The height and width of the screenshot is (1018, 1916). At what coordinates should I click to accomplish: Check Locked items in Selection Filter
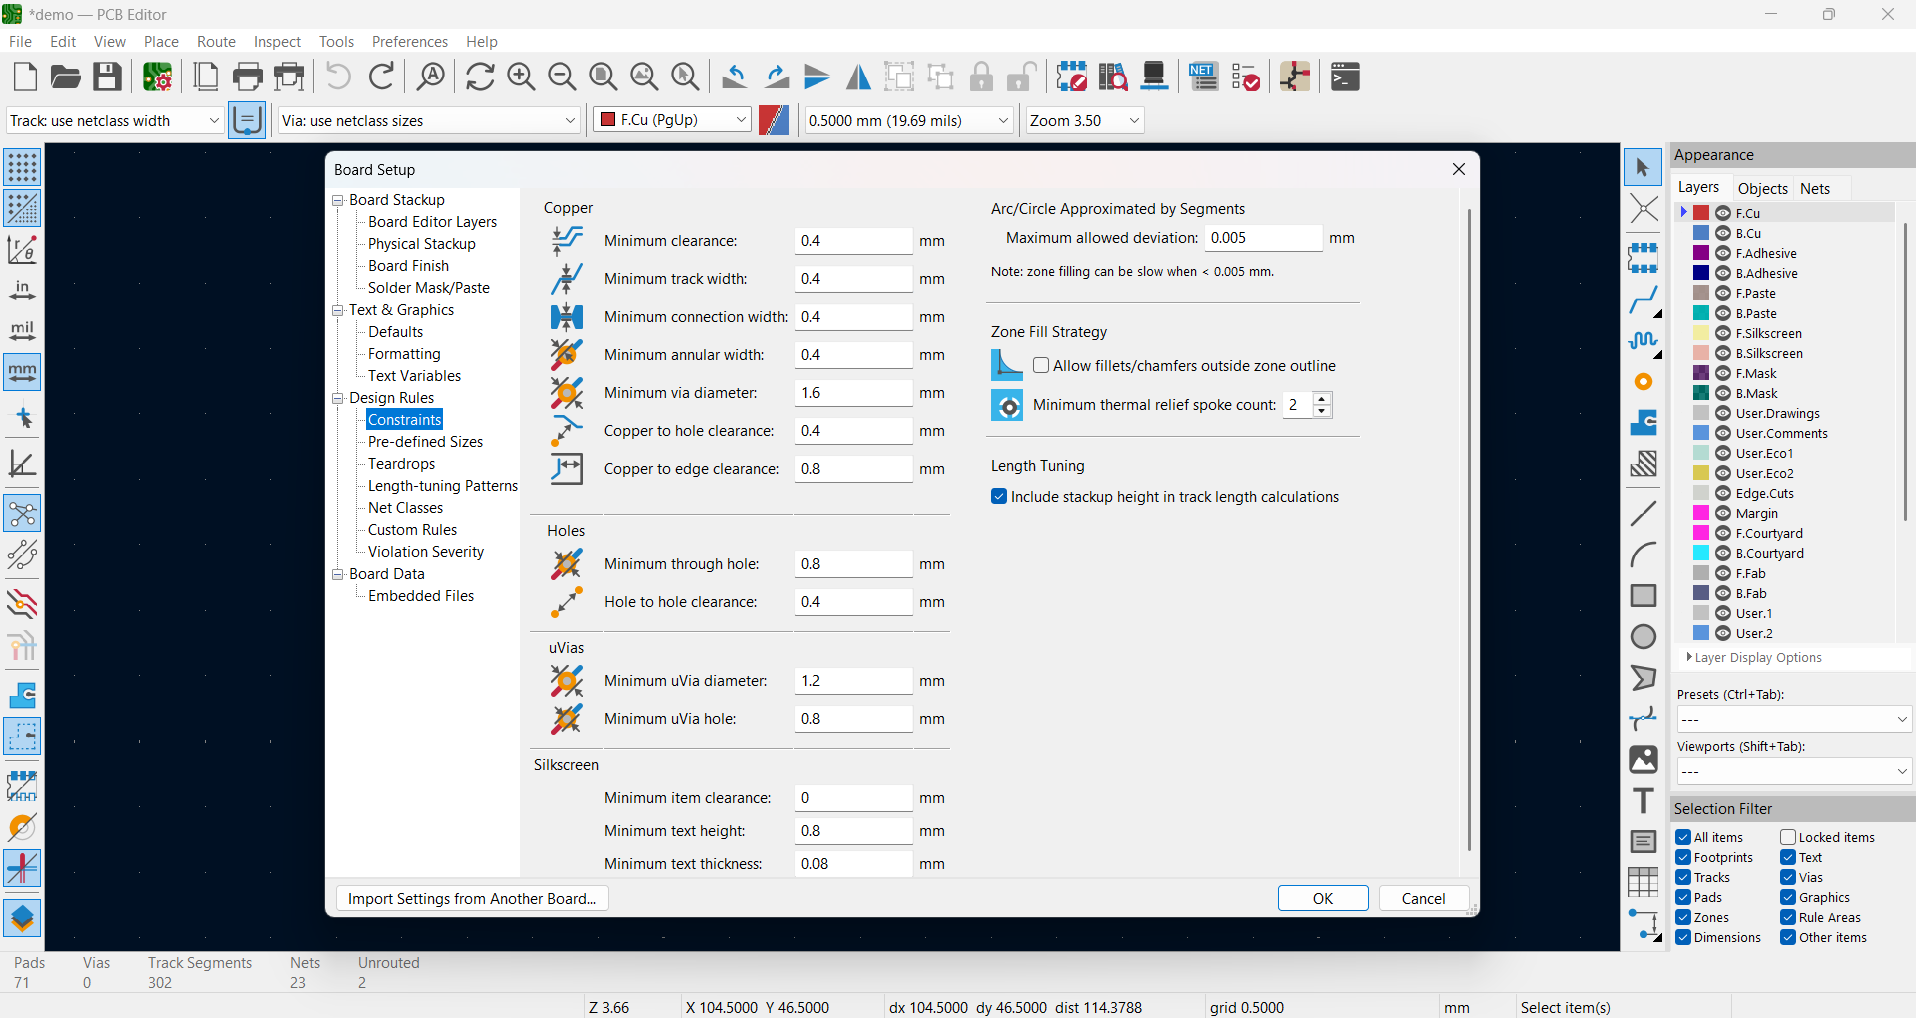click(1788, 837)
